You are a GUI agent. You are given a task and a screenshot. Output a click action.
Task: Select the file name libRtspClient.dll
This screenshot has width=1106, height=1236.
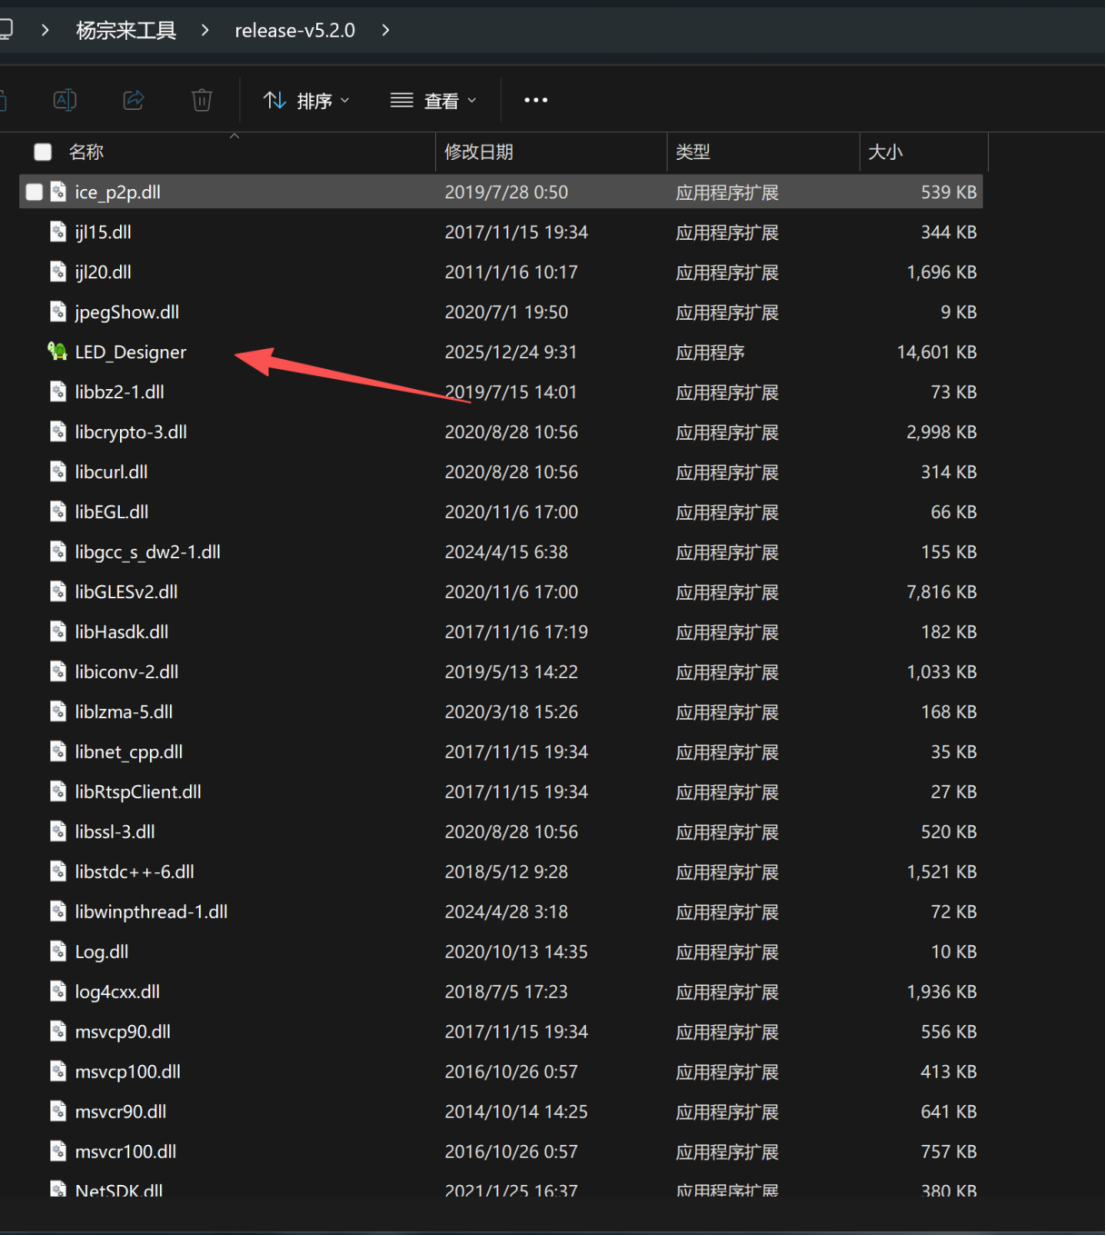(x=138, y=792)
